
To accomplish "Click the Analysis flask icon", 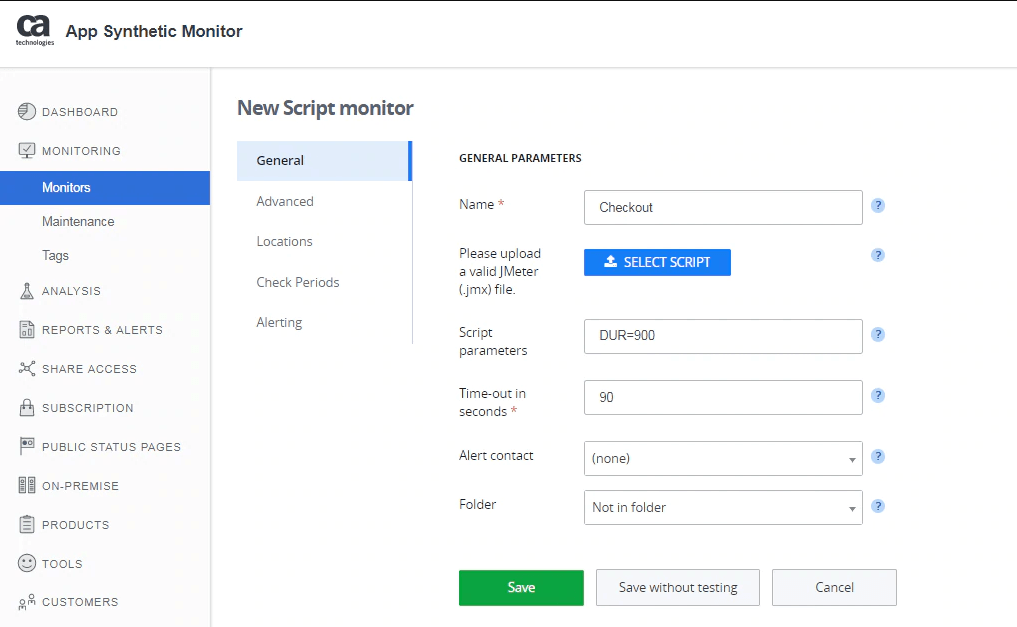I will [27, 291].
